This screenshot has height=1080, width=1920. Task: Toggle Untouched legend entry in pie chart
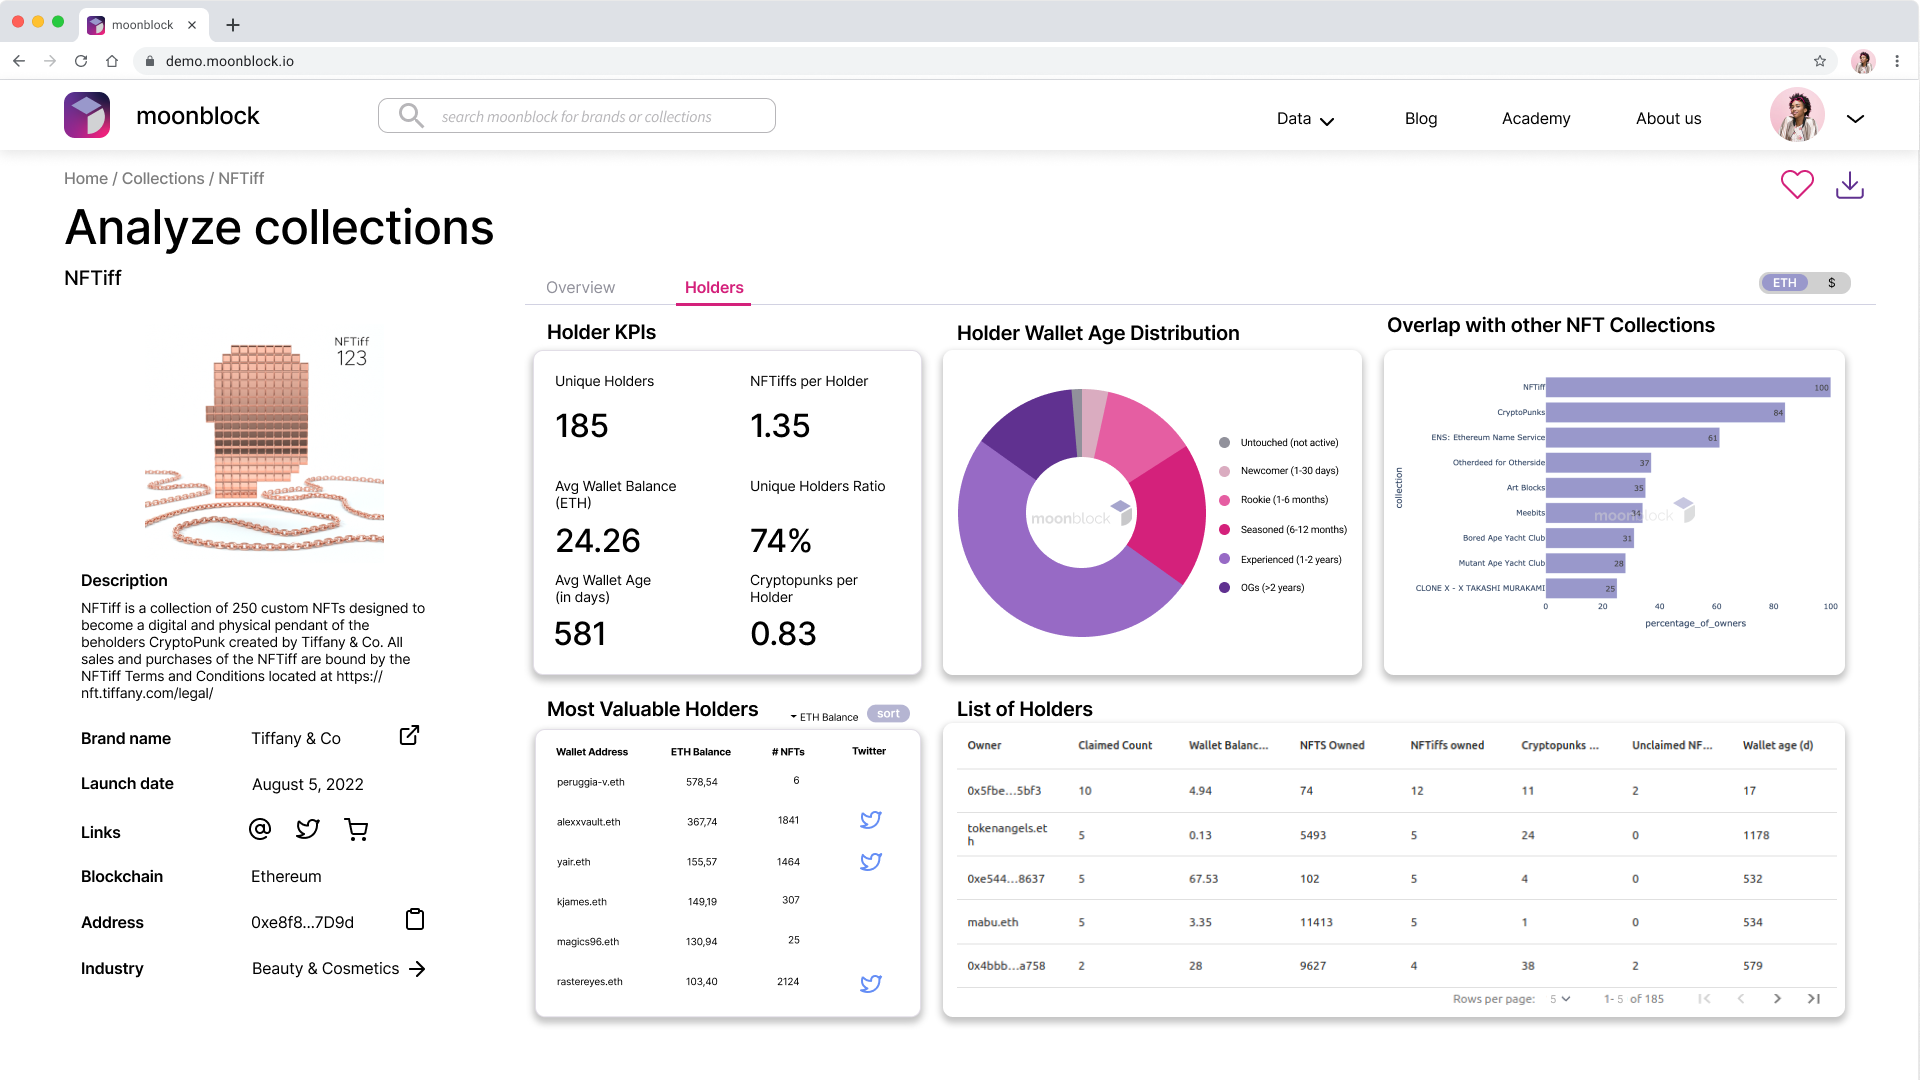[1278, 443]
